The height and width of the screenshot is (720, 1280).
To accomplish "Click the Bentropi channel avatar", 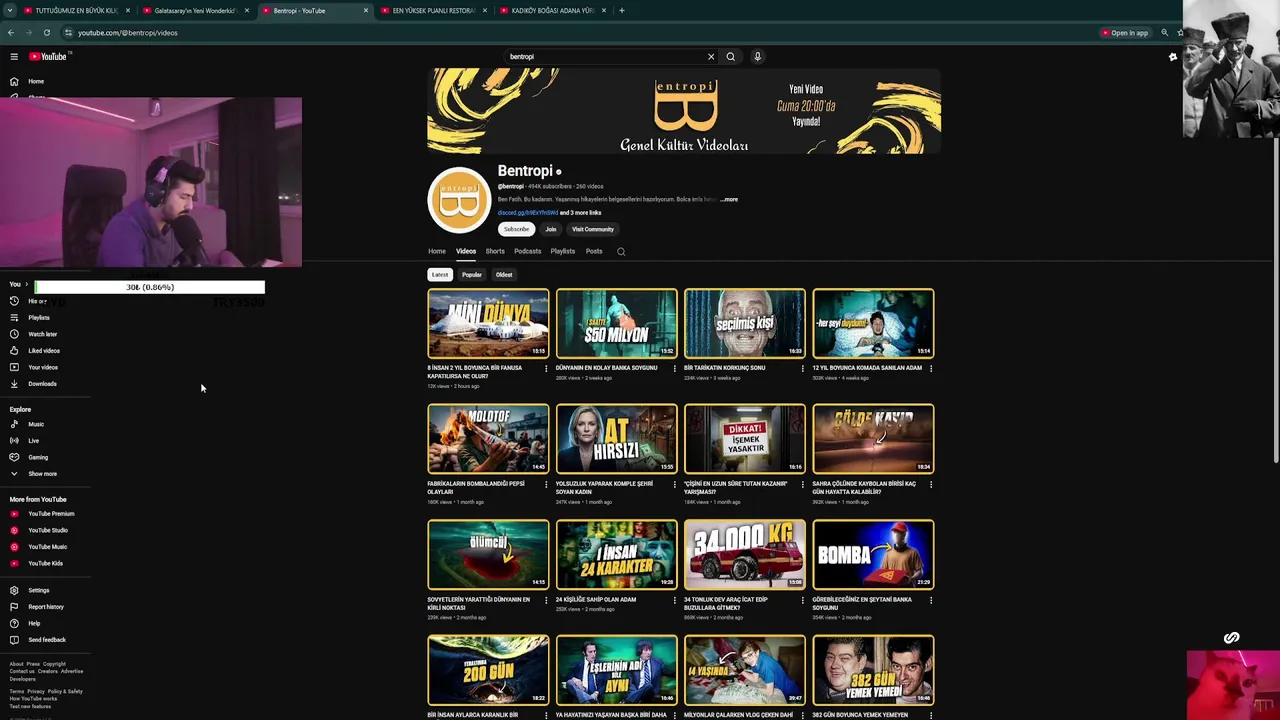I will (x=459, y=200).
